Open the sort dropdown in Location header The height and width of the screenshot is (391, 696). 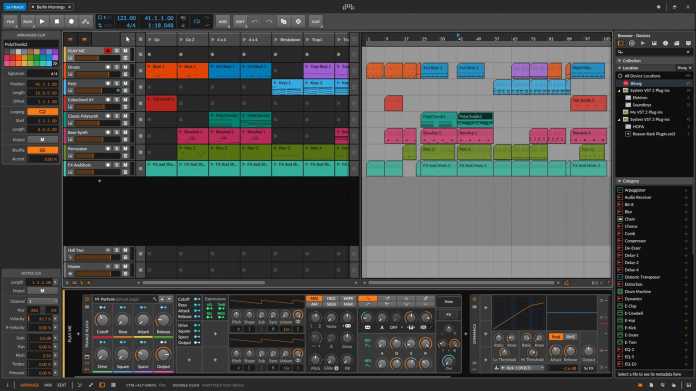click(684, 67)
